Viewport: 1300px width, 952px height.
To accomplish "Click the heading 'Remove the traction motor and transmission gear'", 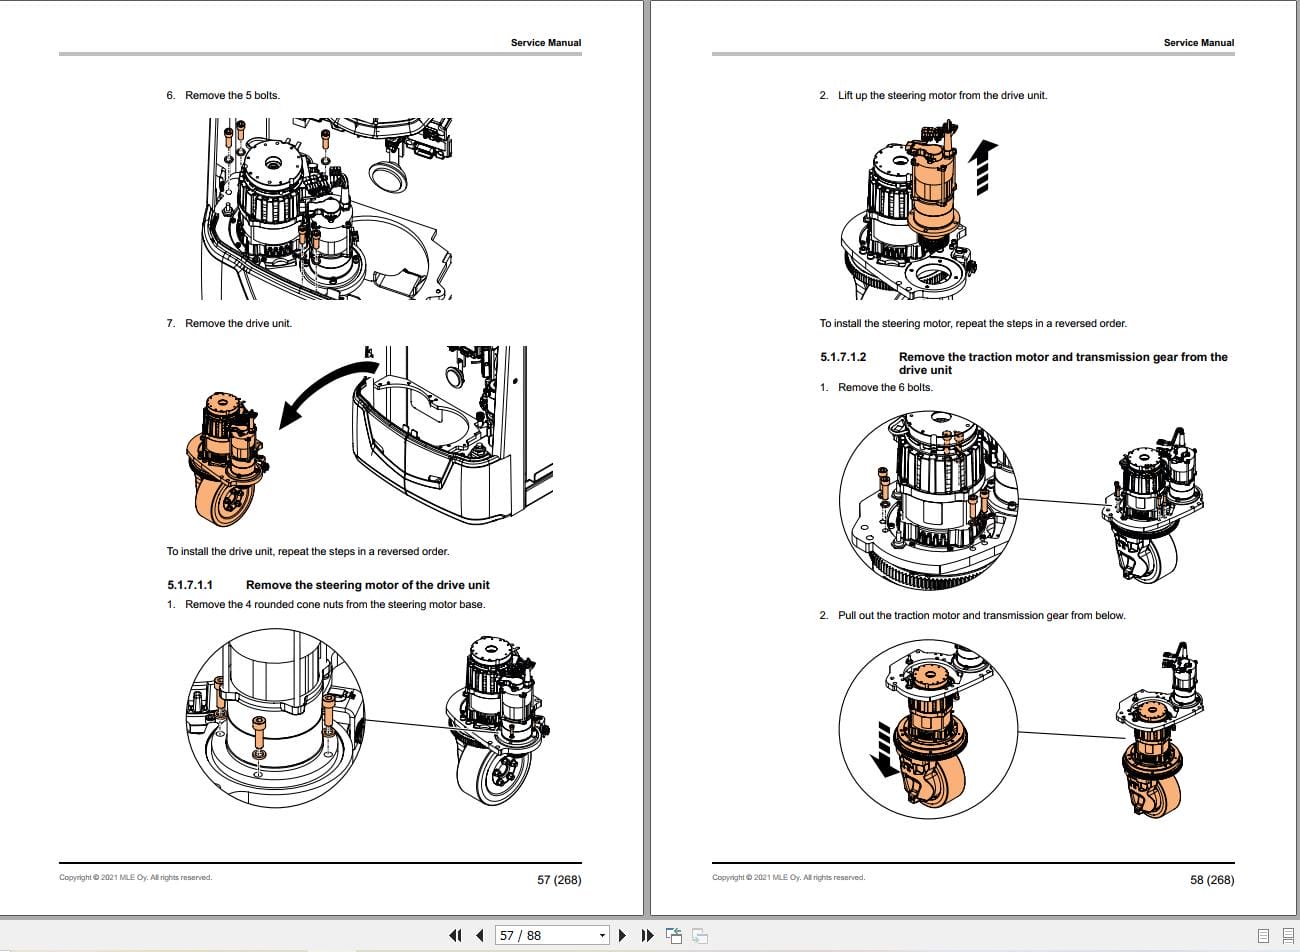I will click(1063, 363).
